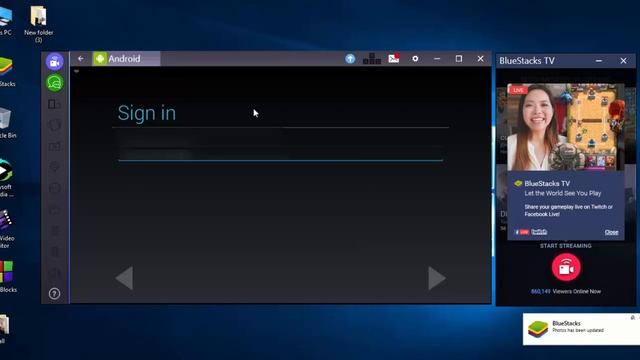Select the Android tab
The image size is (640, 360).
(126, 59)
